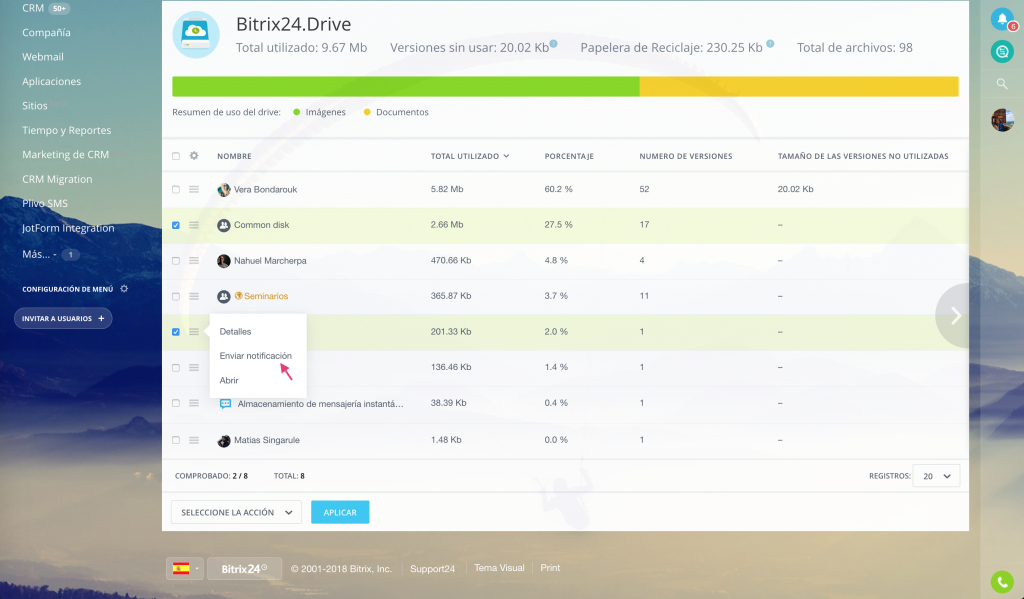Screen dimensions: 1024x599
Task: Click help icon next to Versiones sin usar
Action: pos(553,44)
